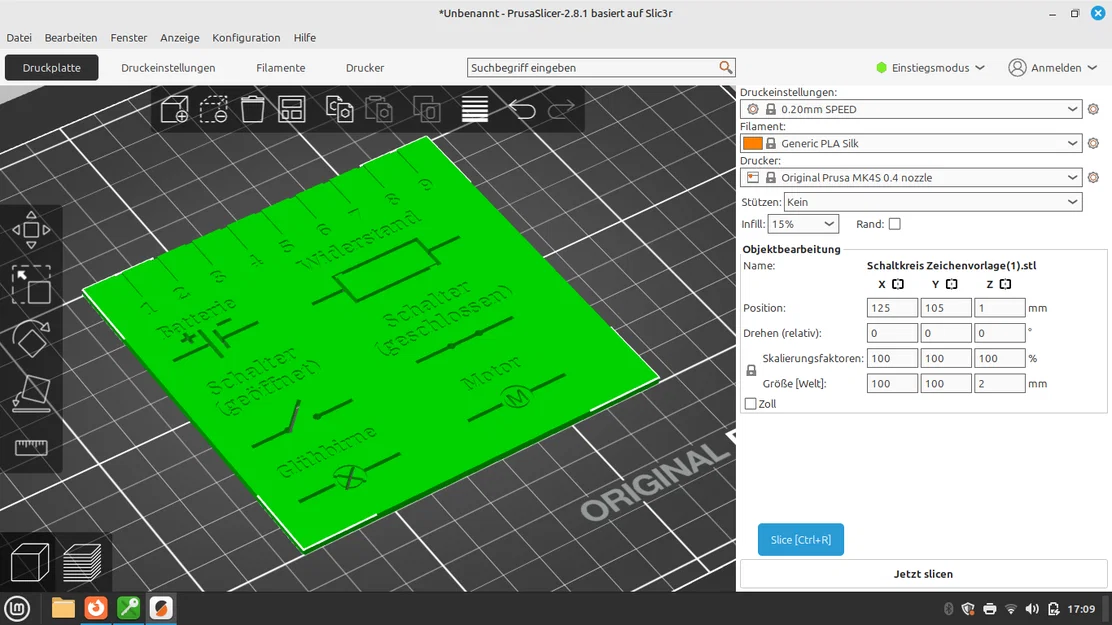Click the volume icon in system tray

(x=1033, y=609)
